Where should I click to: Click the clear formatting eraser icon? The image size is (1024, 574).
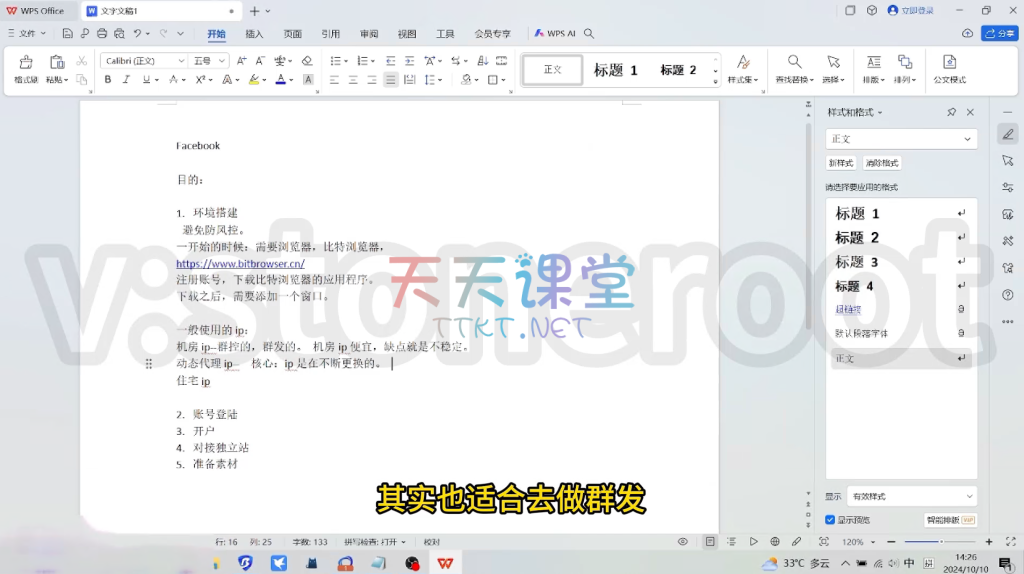click(x=307, y=61)
